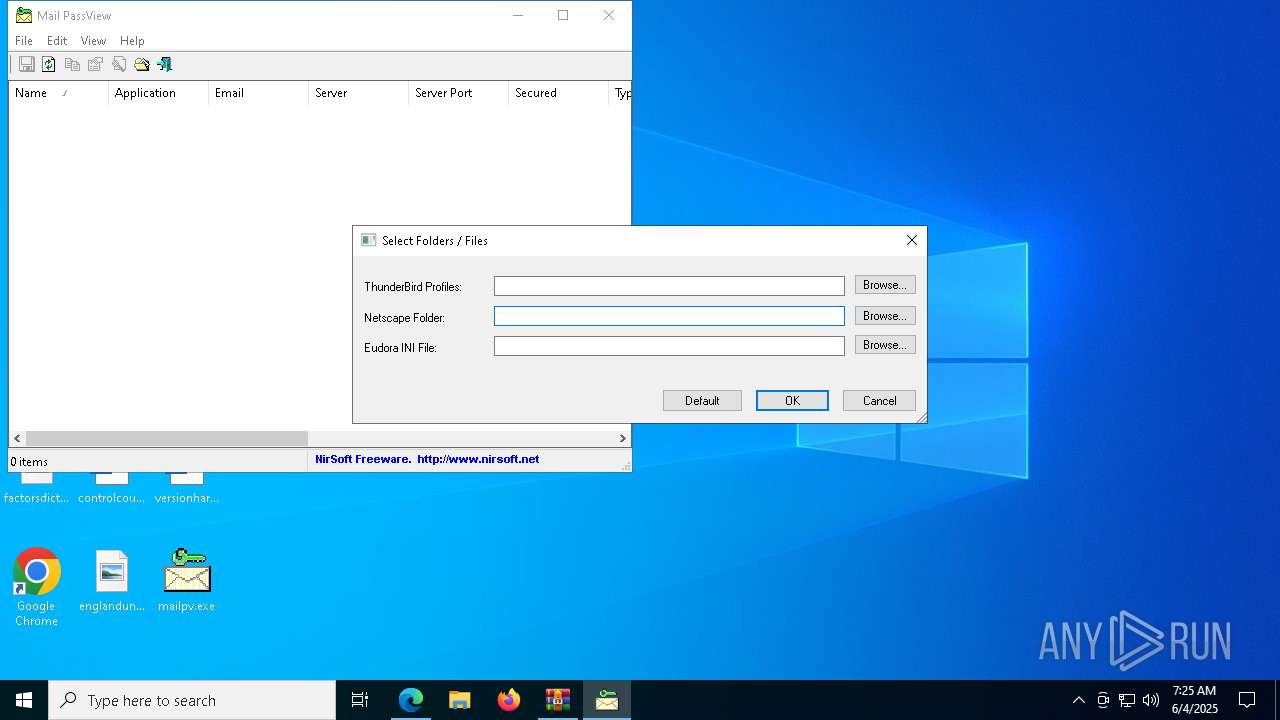Click the Save Selected Items toolbar icon
Screen dimensions: 1280x720
coord(27,64)
